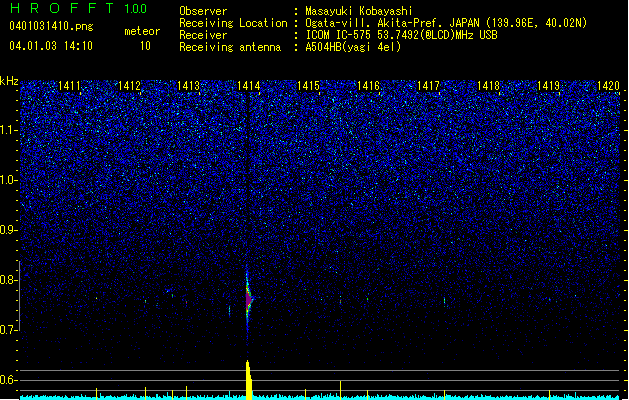Click the 0.7 kHz frequency tick label

click(x=8, y=330)
